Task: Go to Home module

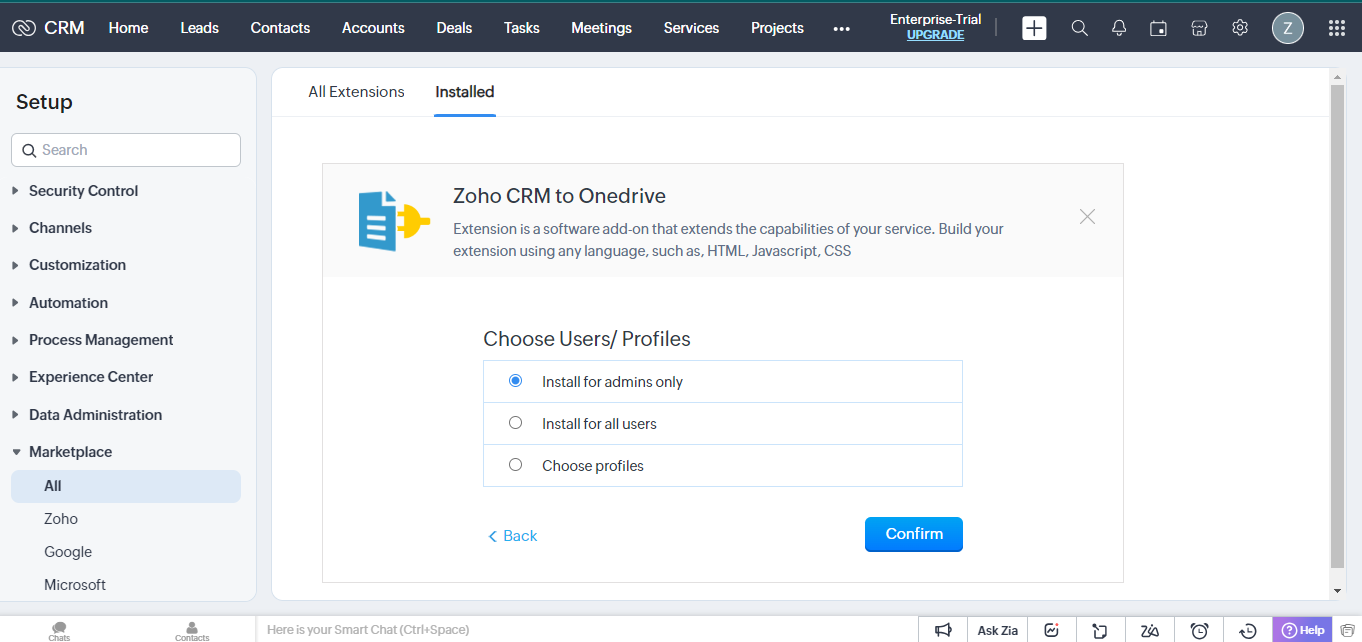Action: click(128, 28)
